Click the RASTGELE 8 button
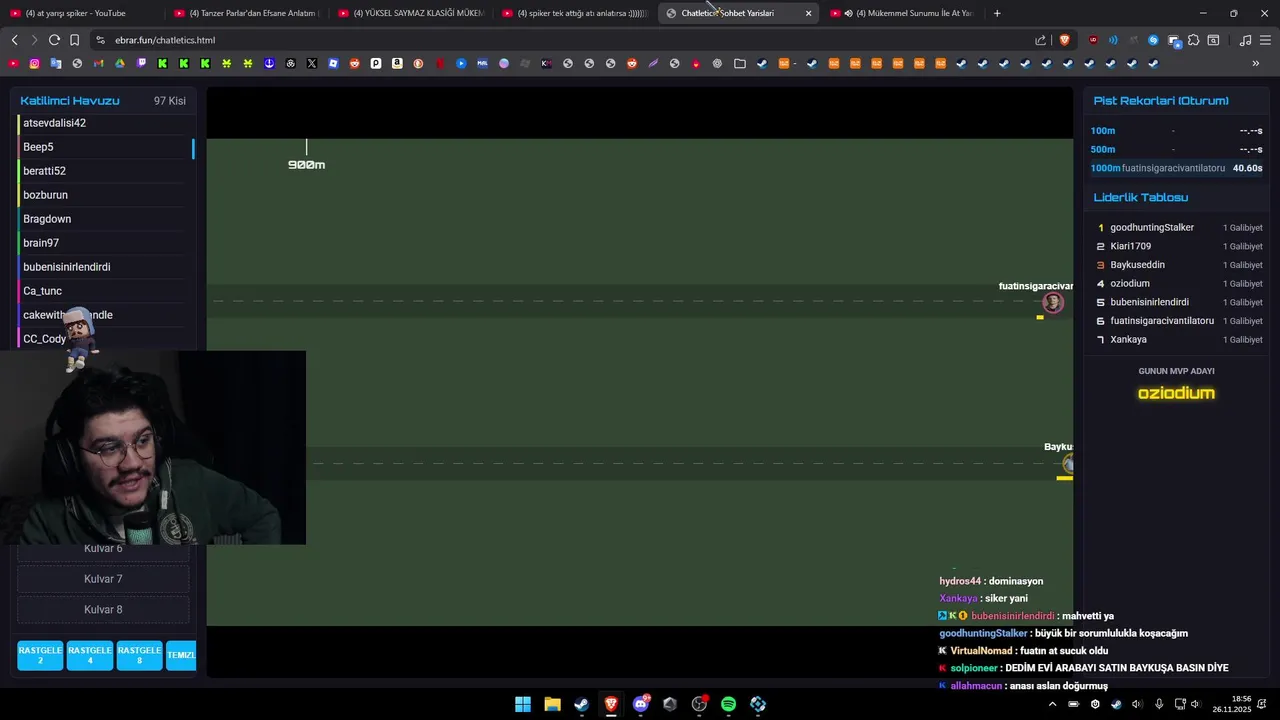1280x720 pixels. coord(139,655)
